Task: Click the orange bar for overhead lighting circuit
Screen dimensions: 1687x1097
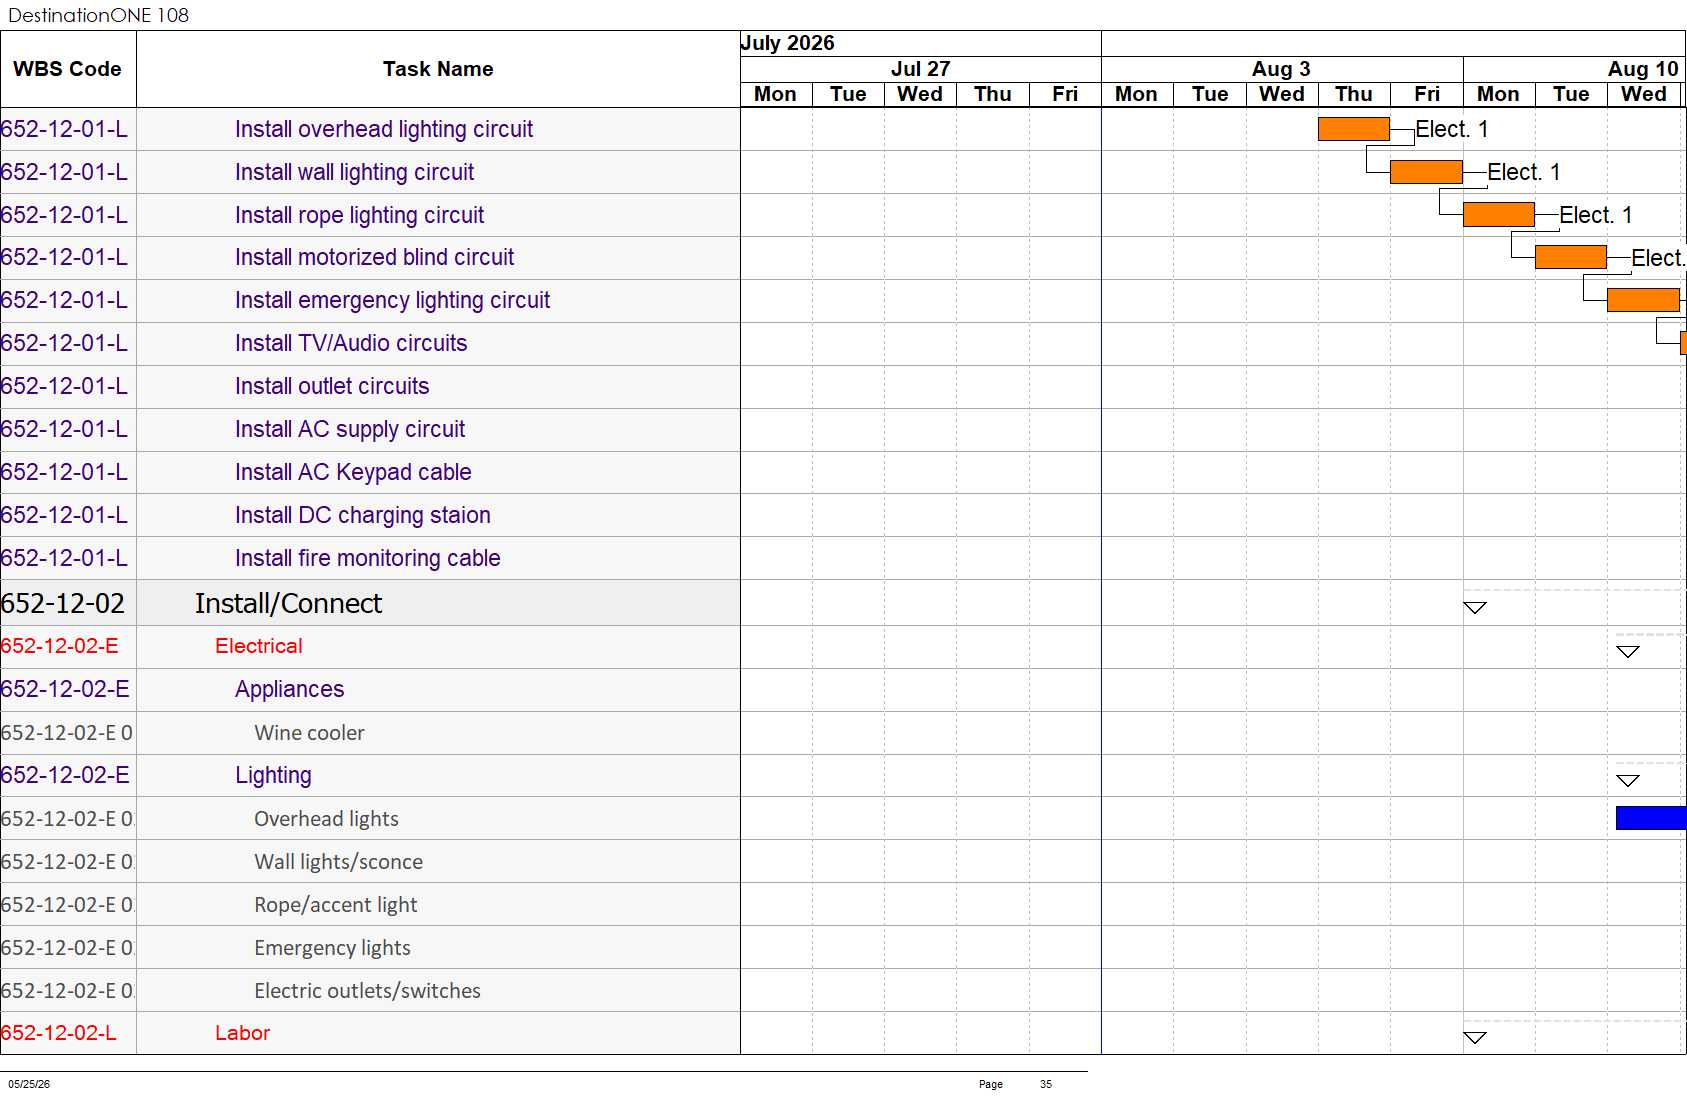Action: pyautogui.click(x=1354, y=129)
